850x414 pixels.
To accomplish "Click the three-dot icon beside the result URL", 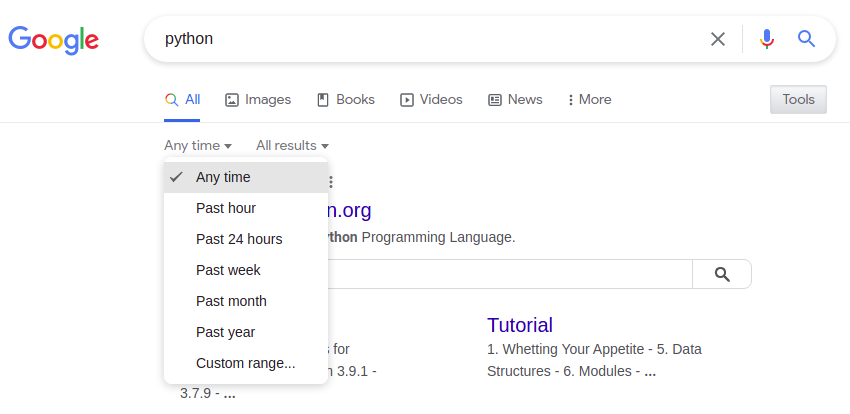I will pos(331,182).
